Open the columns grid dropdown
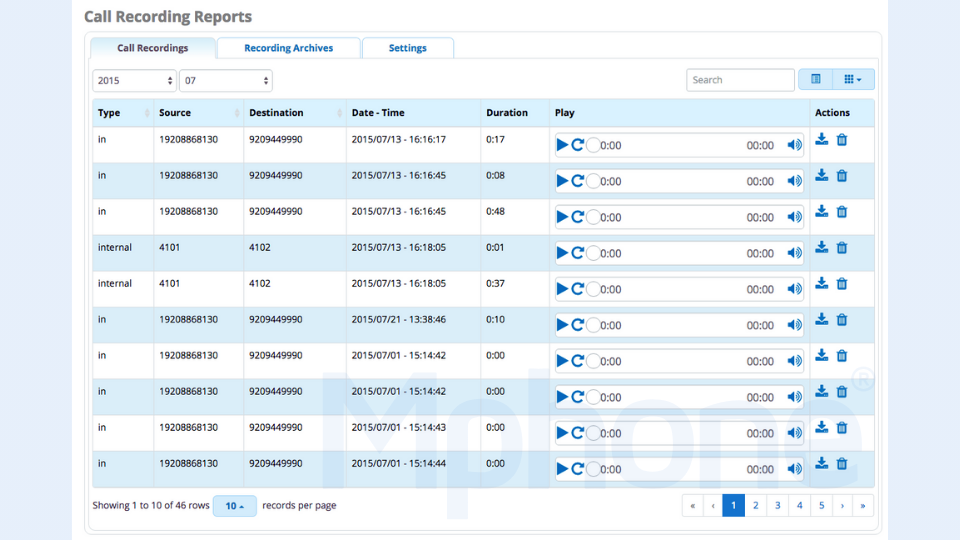 click(x=853, y=80)
